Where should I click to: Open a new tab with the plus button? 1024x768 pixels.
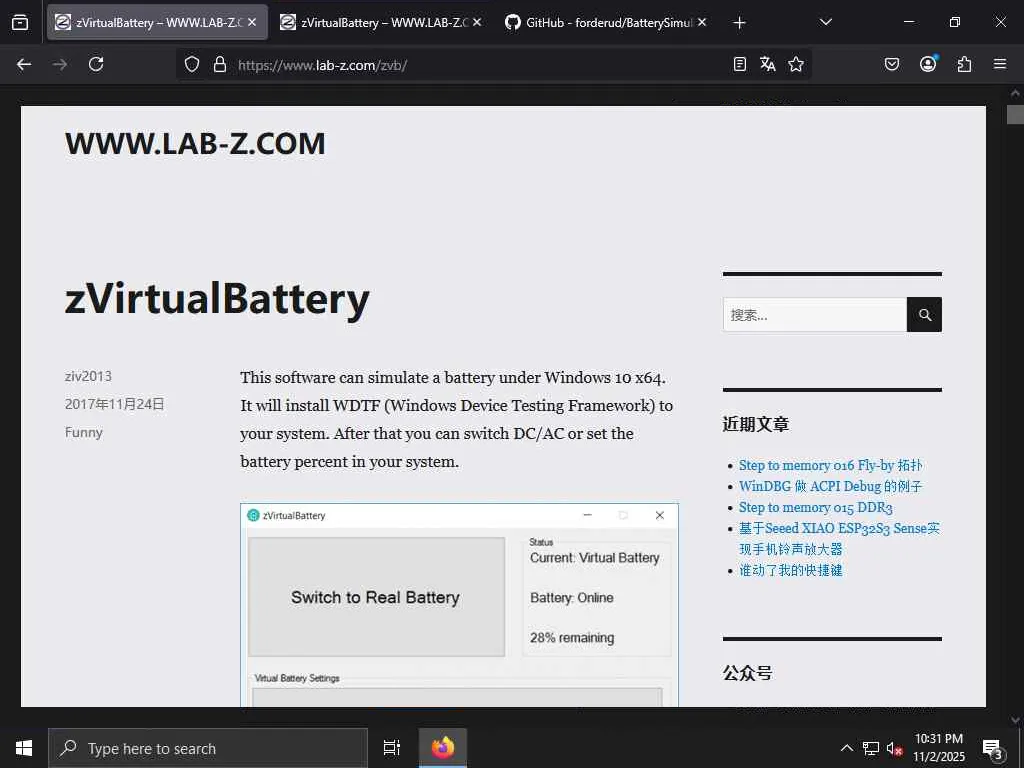[x=739, y=23]
